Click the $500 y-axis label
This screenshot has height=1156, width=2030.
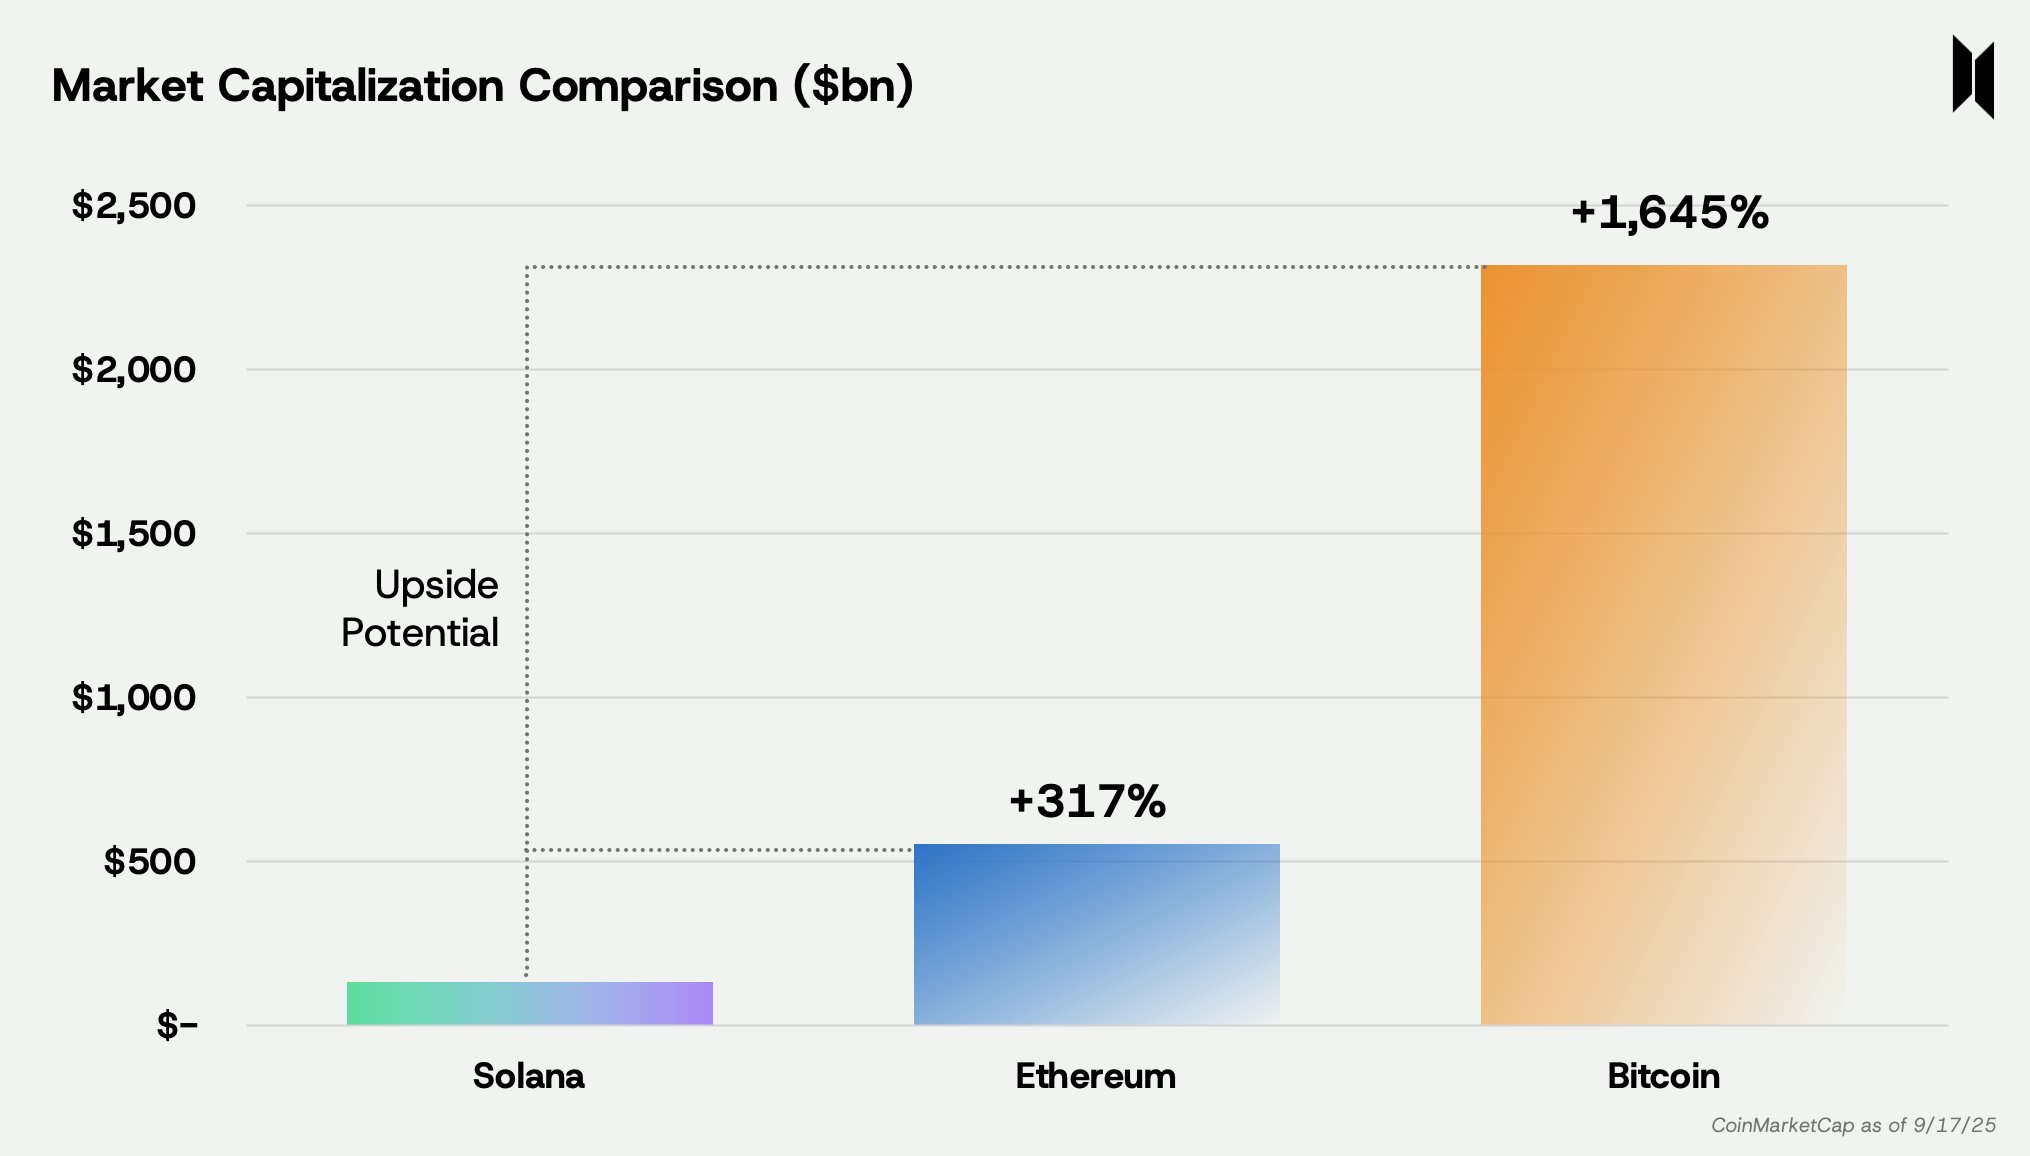coord(150,862)
